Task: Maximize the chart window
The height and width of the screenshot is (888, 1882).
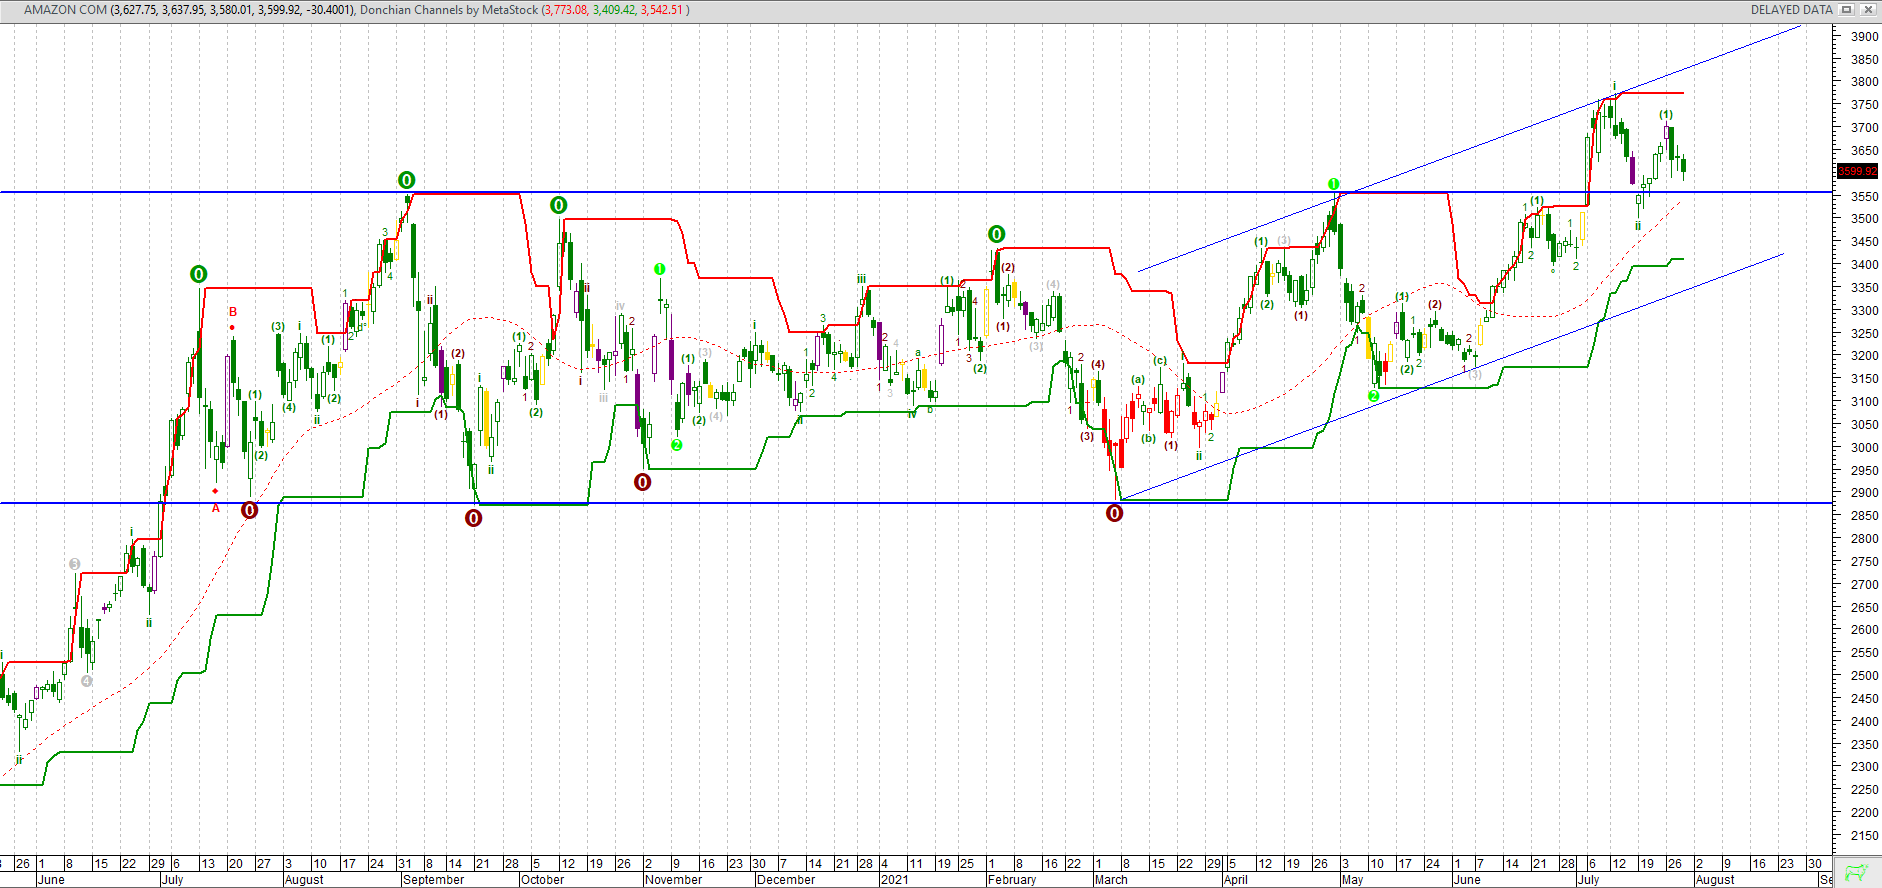Action: pos(1847,10)
